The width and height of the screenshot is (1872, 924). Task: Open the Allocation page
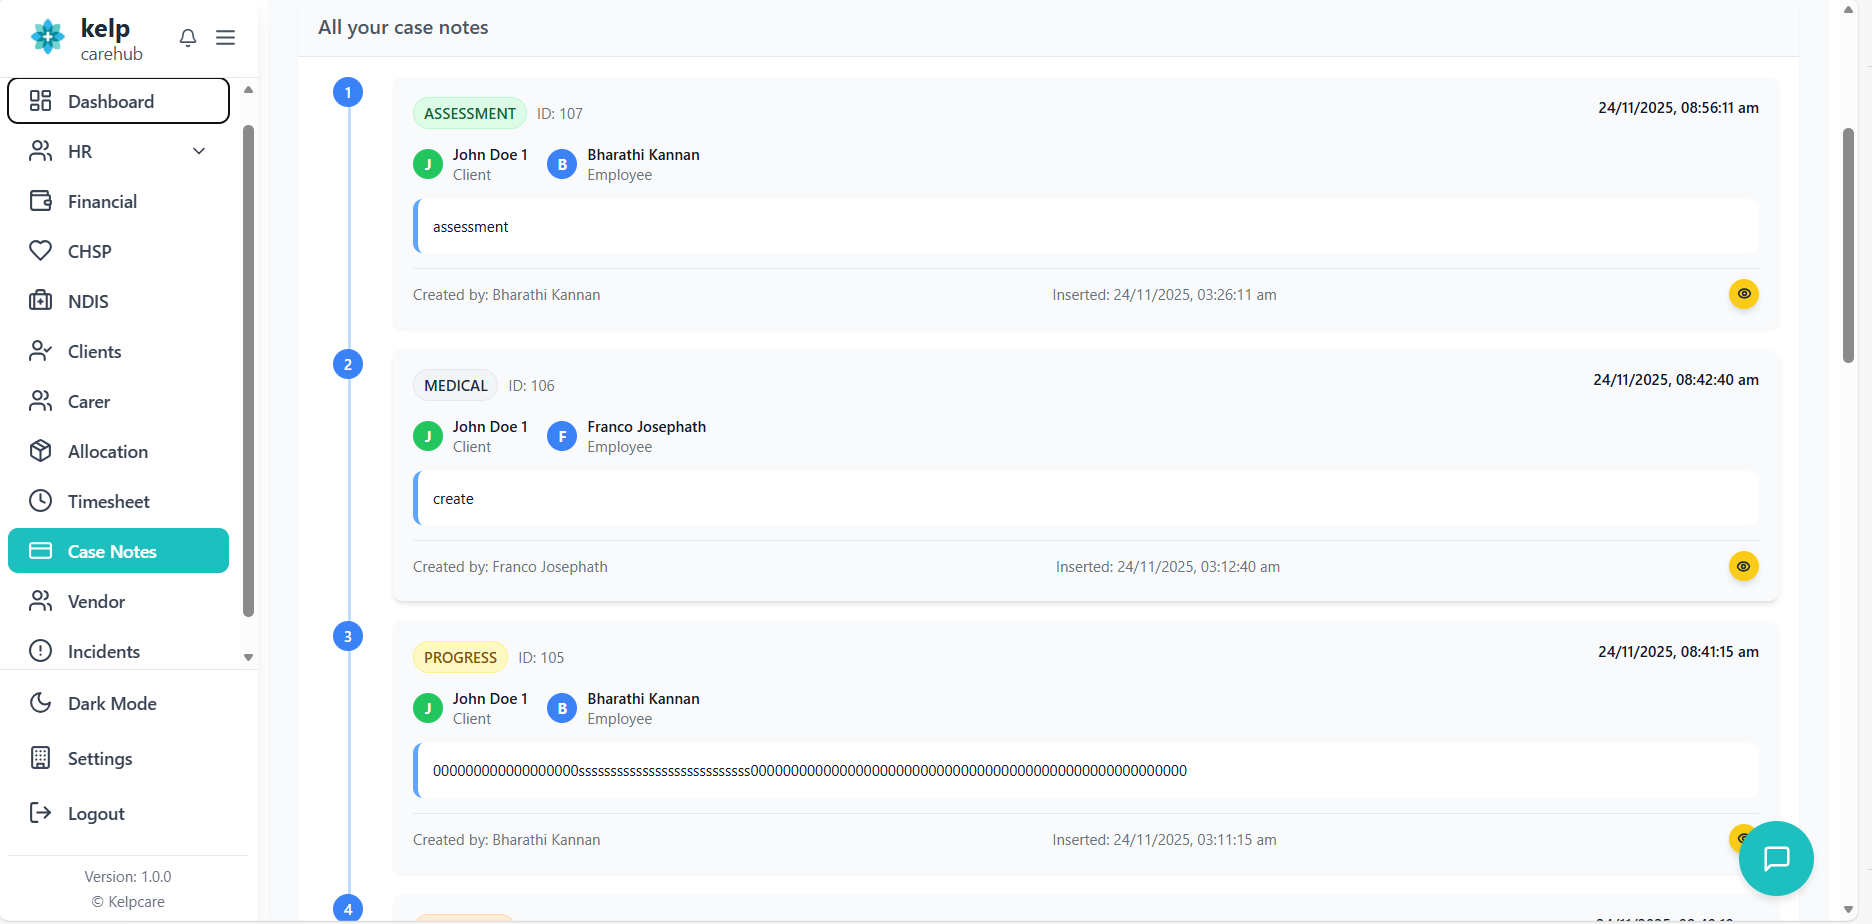pos(107,452)
